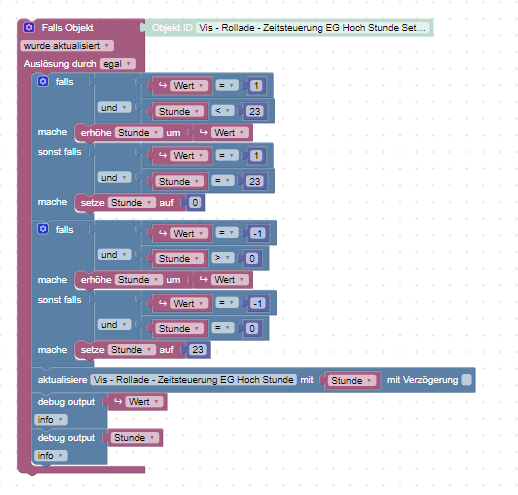Image resolution: width=518 pixels, height=495 pixels.
Task: Edit the 23 value in setze Stunde auf 23
Action: pos(198,350)
